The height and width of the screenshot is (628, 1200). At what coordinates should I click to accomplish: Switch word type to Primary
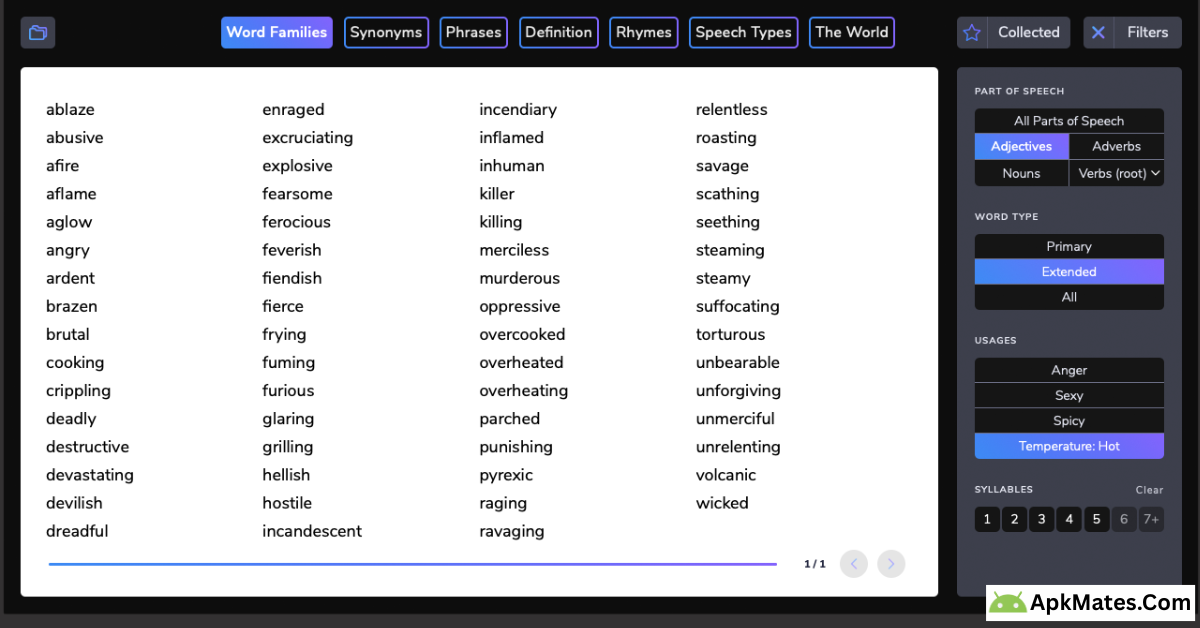(x=1068, y=245)
